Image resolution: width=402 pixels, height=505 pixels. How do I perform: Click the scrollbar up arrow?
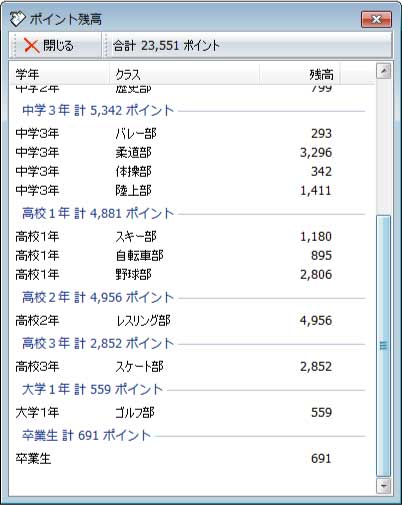coord(383,71)
